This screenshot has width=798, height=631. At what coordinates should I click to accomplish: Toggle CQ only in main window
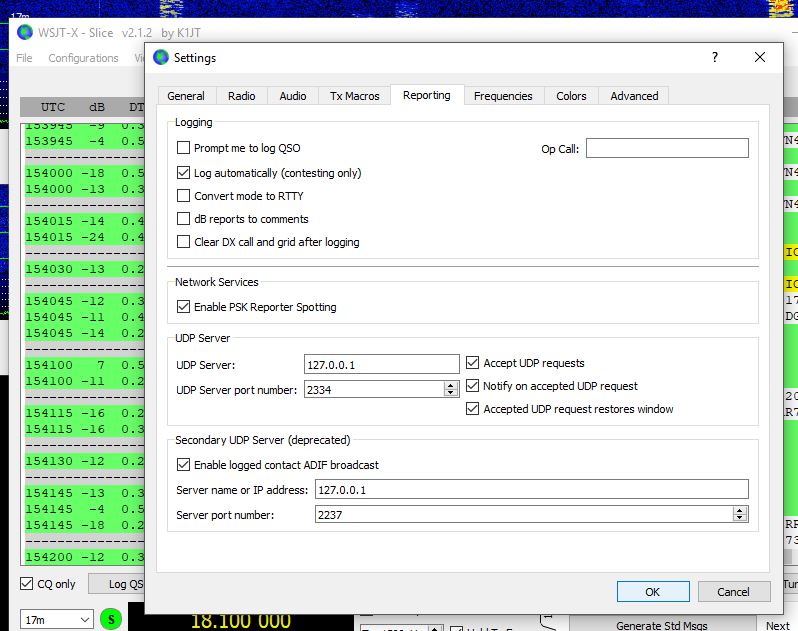point(26,584)
